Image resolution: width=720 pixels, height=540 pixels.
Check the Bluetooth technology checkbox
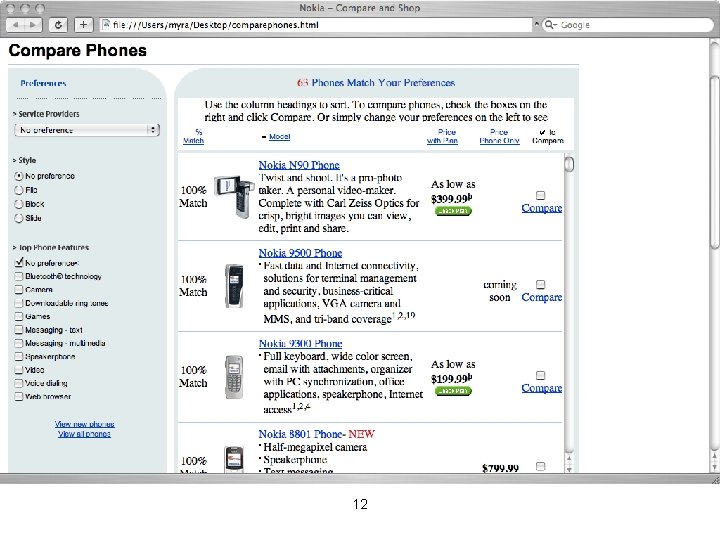pos(19,276)
